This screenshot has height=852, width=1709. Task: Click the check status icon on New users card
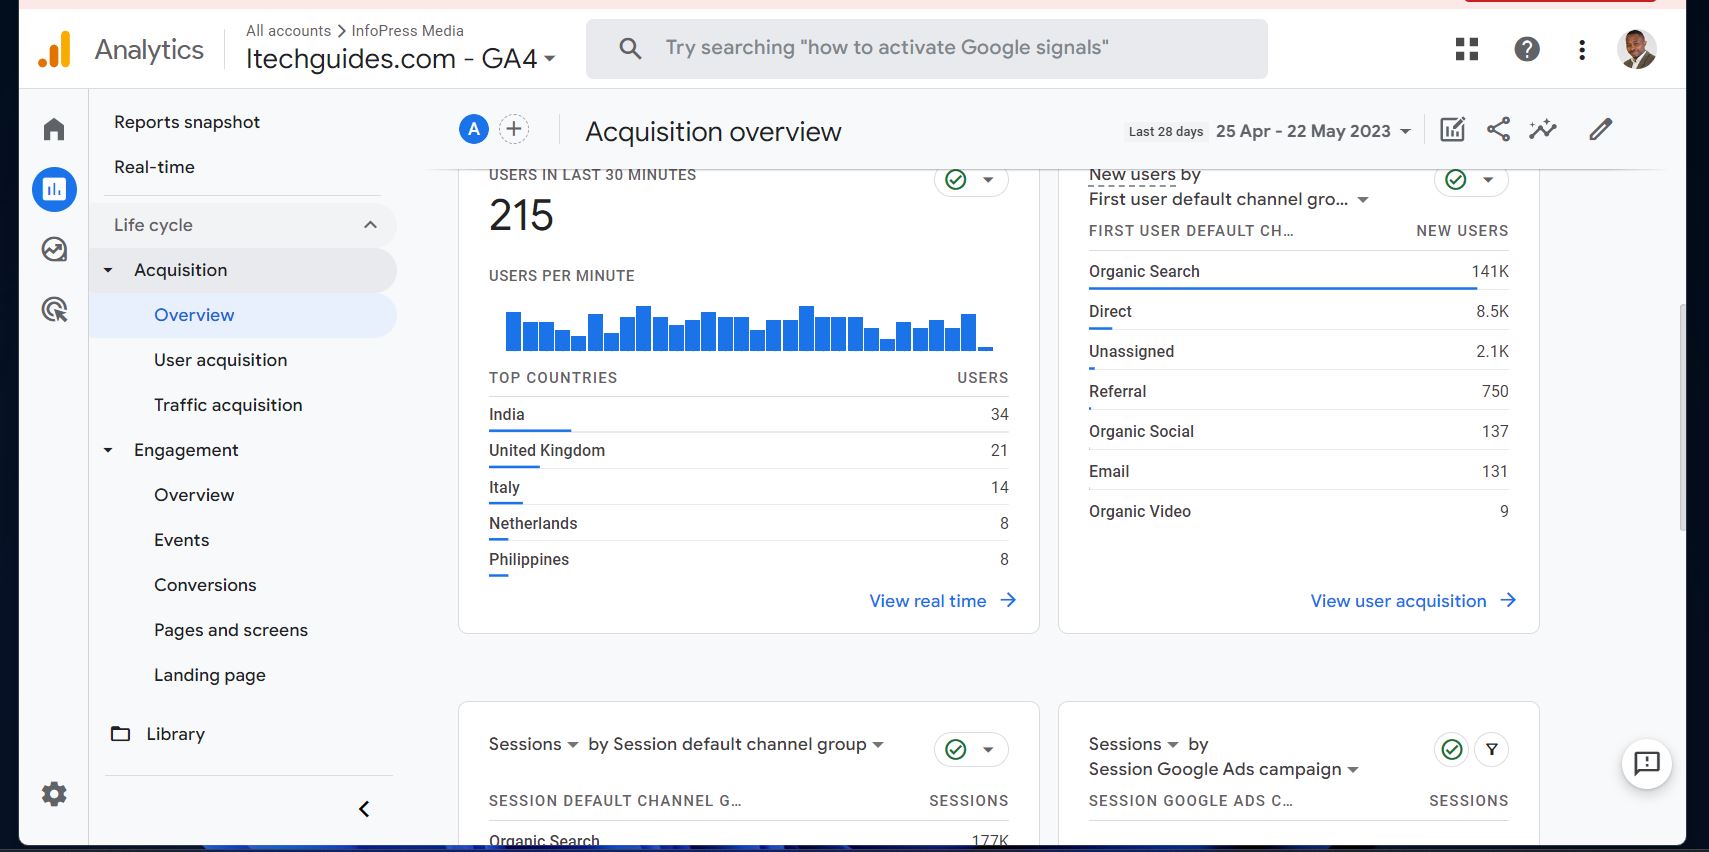(1456, 180)
